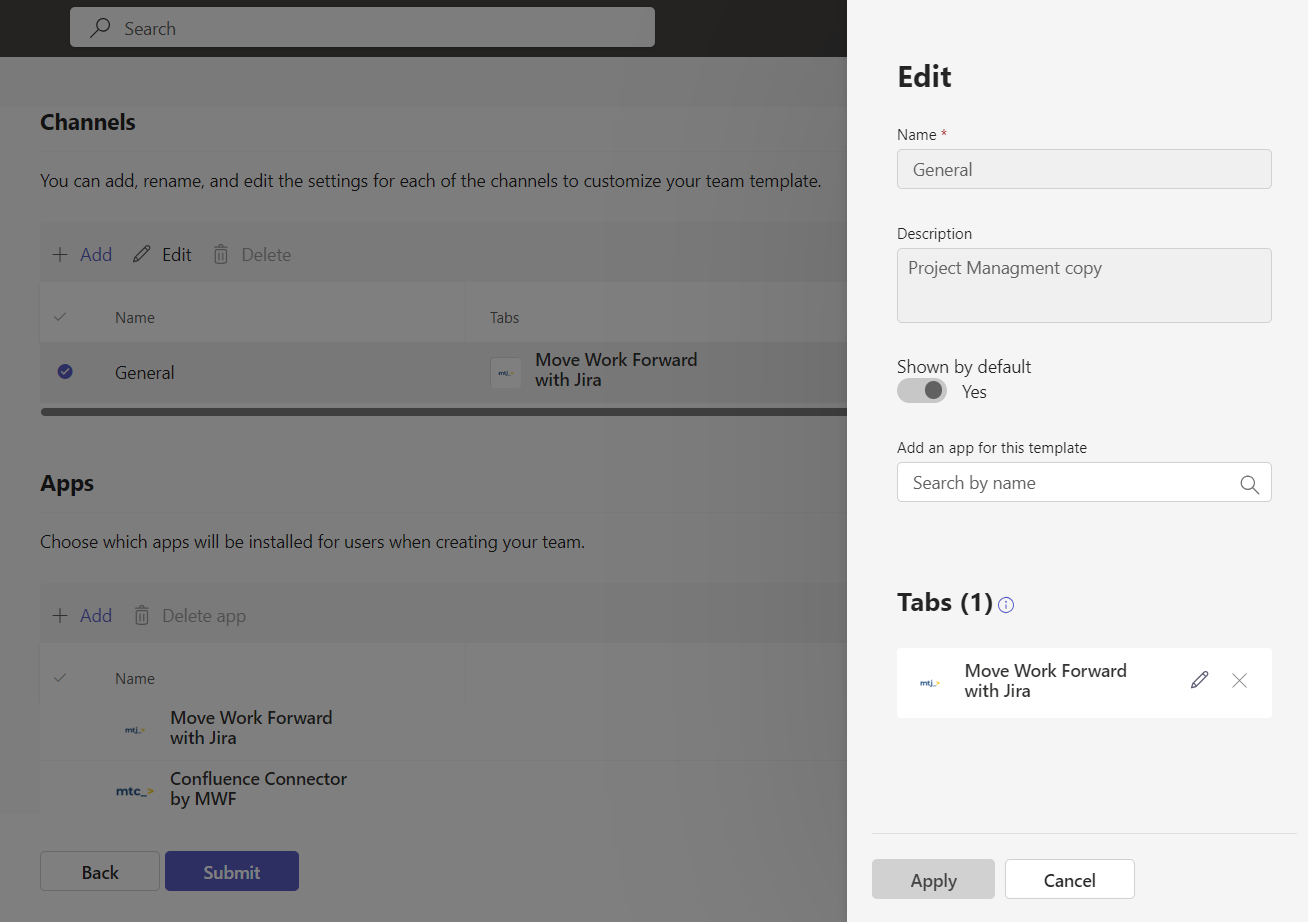Screen dimensions: 1308x922
Task: Click the Back button
Action: (x=99, y=871)
